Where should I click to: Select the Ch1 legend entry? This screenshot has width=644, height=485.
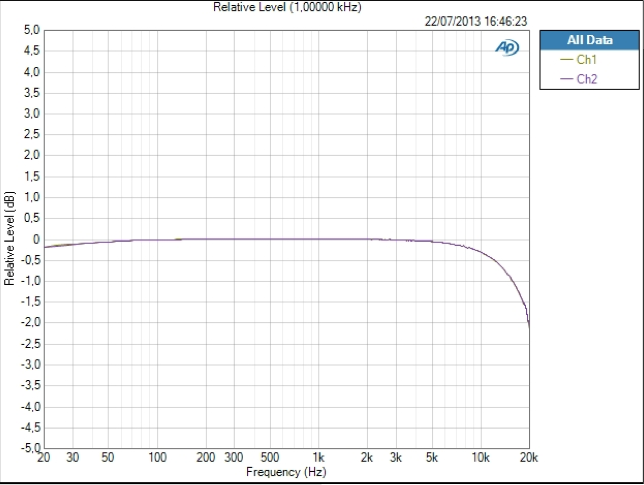(579, 60)
